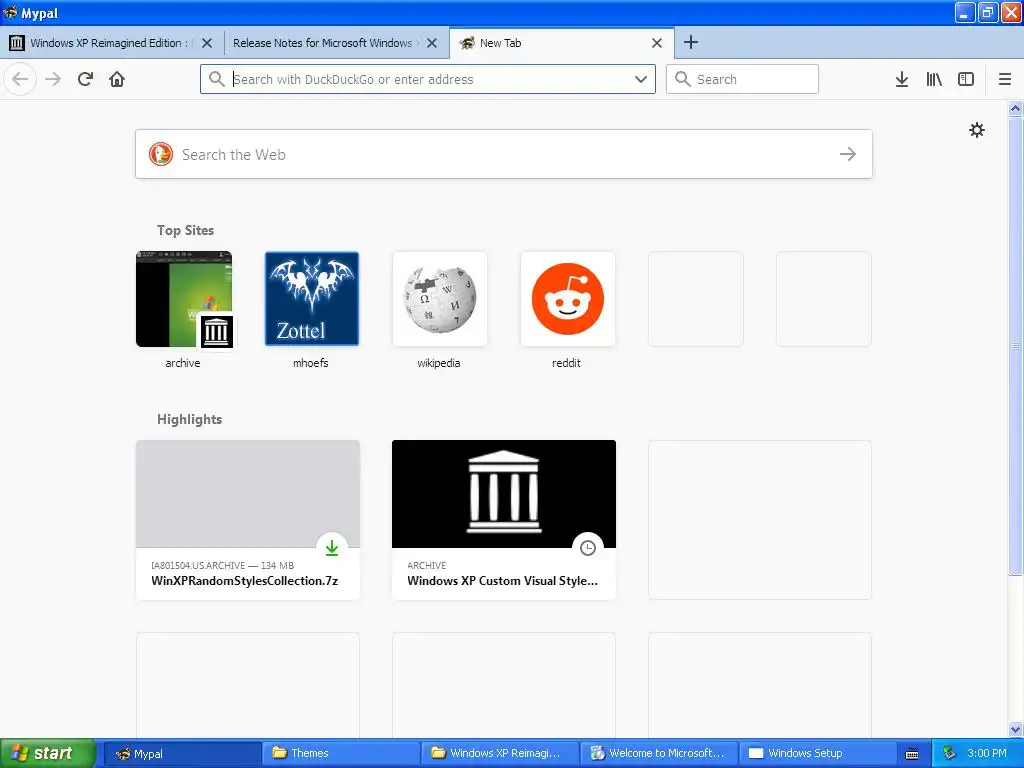Go back using the back arrow
Viewport: 1024px width, 768px height.
click(20, 79)
